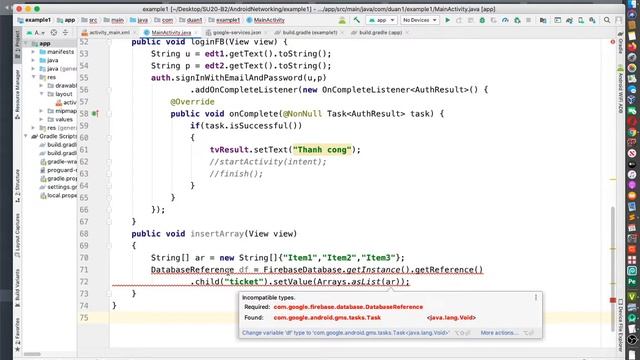The width and height of the screenshot is (640, 360).
Task: Click the green Debug bug icon
Action: pyautogui.click(x=482, y=20)
